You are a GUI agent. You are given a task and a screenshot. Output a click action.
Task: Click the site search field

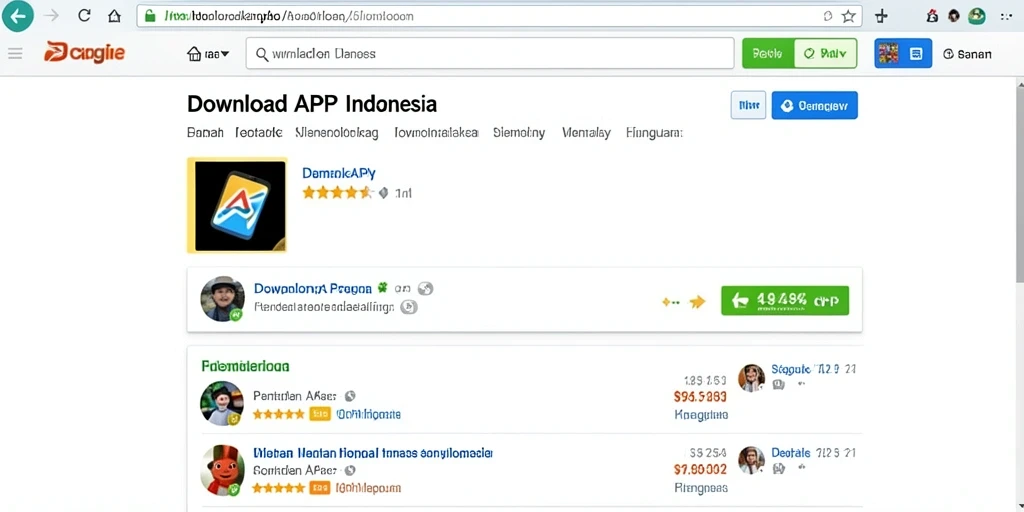(x=490, y=54)
